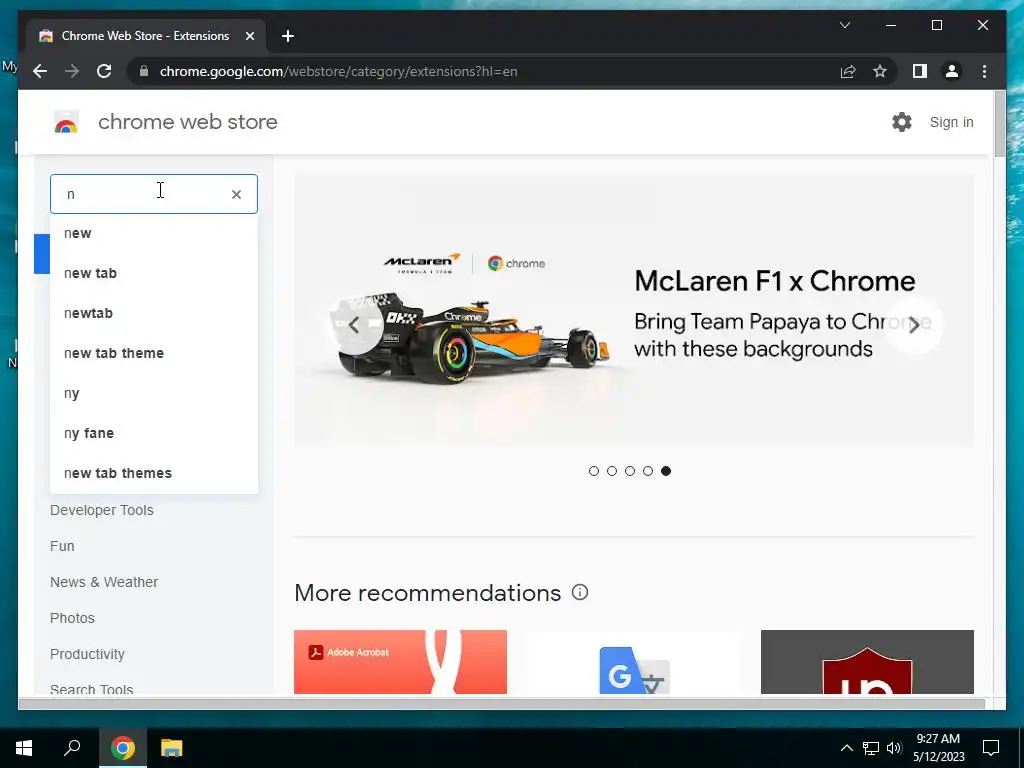Click the Sign in link
This screenshot has width=1024, height=768.
pos(952,122)
